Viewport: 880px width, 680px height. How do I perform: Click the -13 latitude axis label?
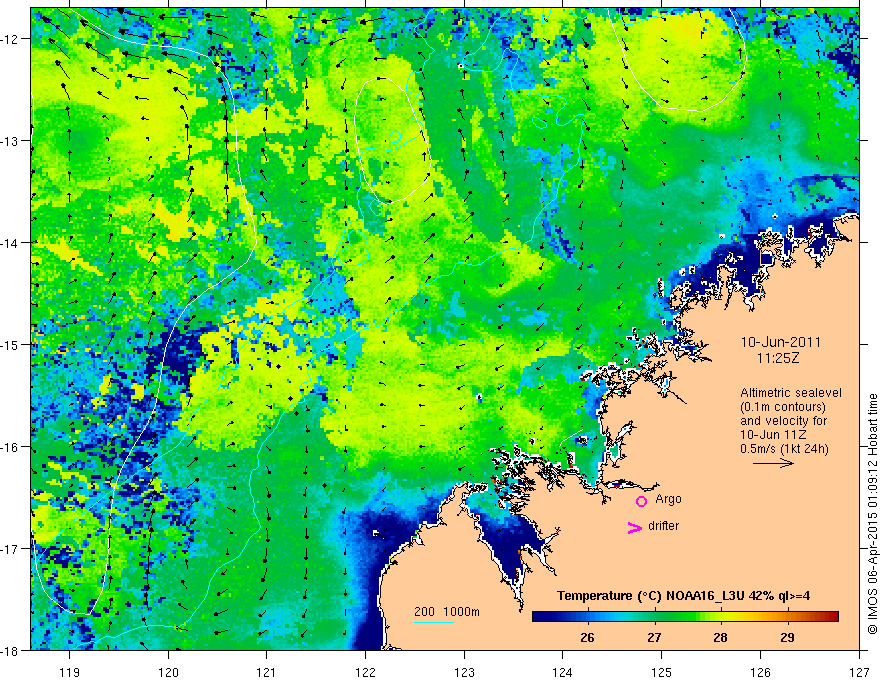tap(10, 141)
